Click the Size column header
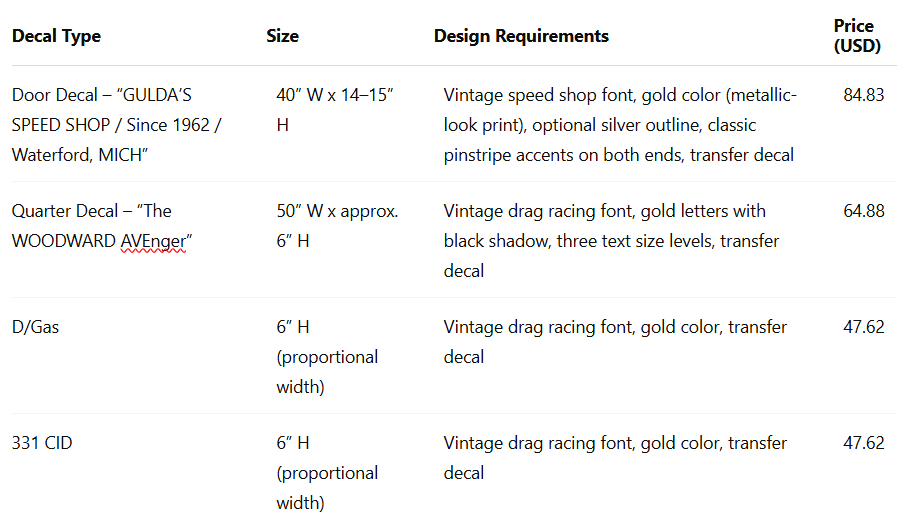The image size is (914, 526). (x=282, y=36)
